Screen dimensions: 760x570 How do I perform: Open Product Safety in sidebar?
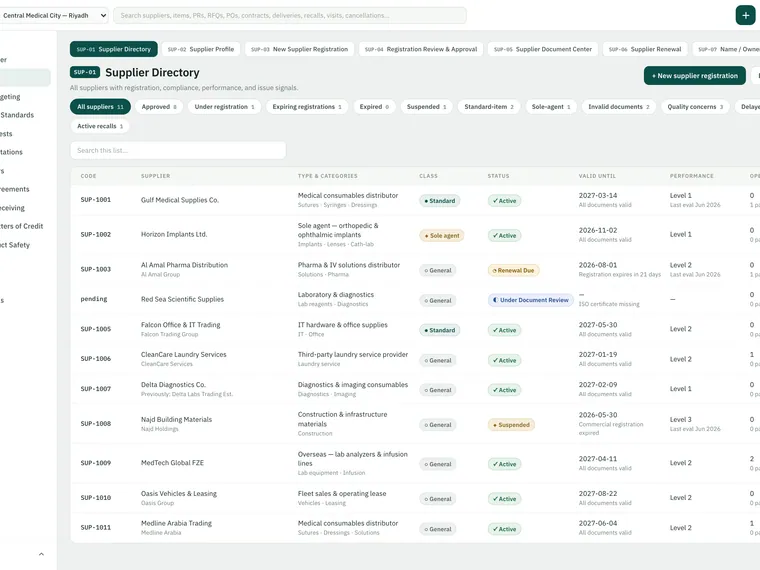[x=15, y=245]
